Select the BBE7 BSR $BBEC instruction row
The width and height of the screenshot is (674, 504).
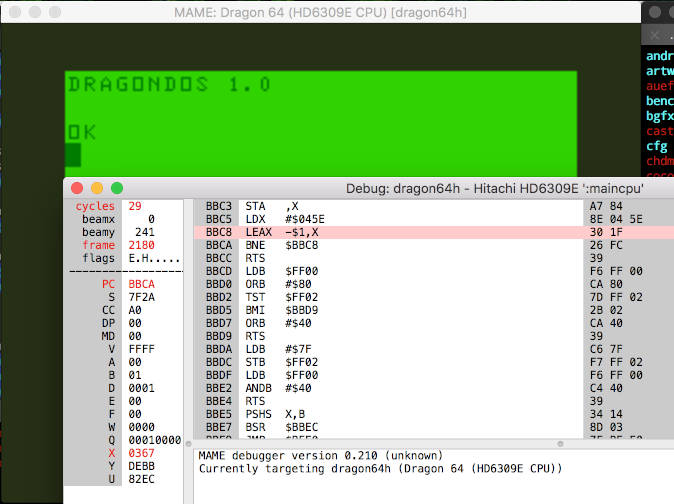(434, 427)
